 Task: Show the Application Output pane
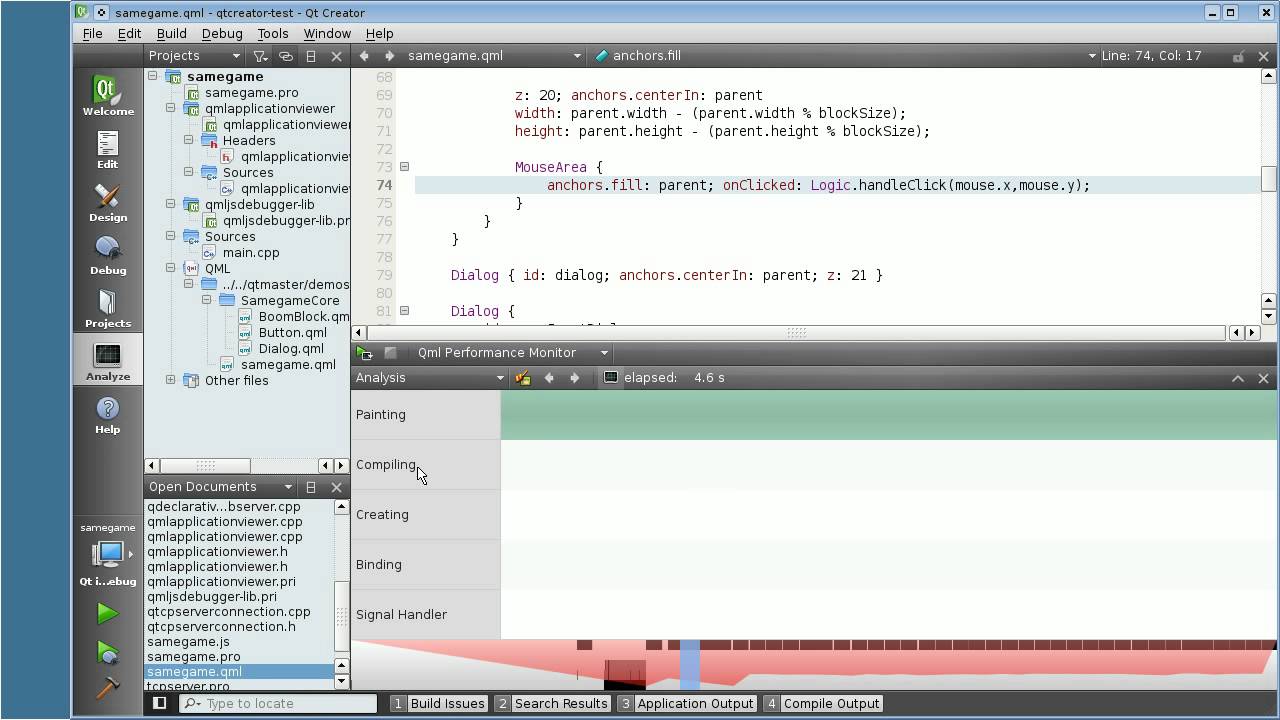click(686, 703)
